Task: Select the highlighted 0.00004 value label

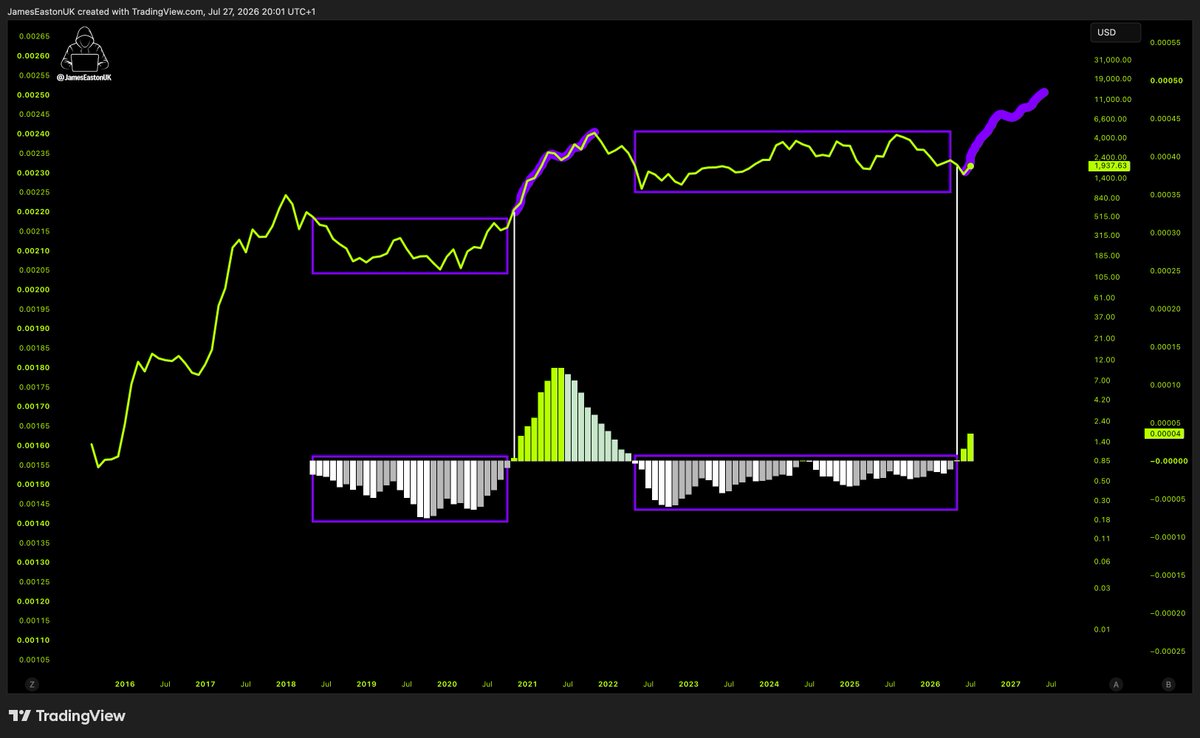Action: click(x=1165, y=434)
